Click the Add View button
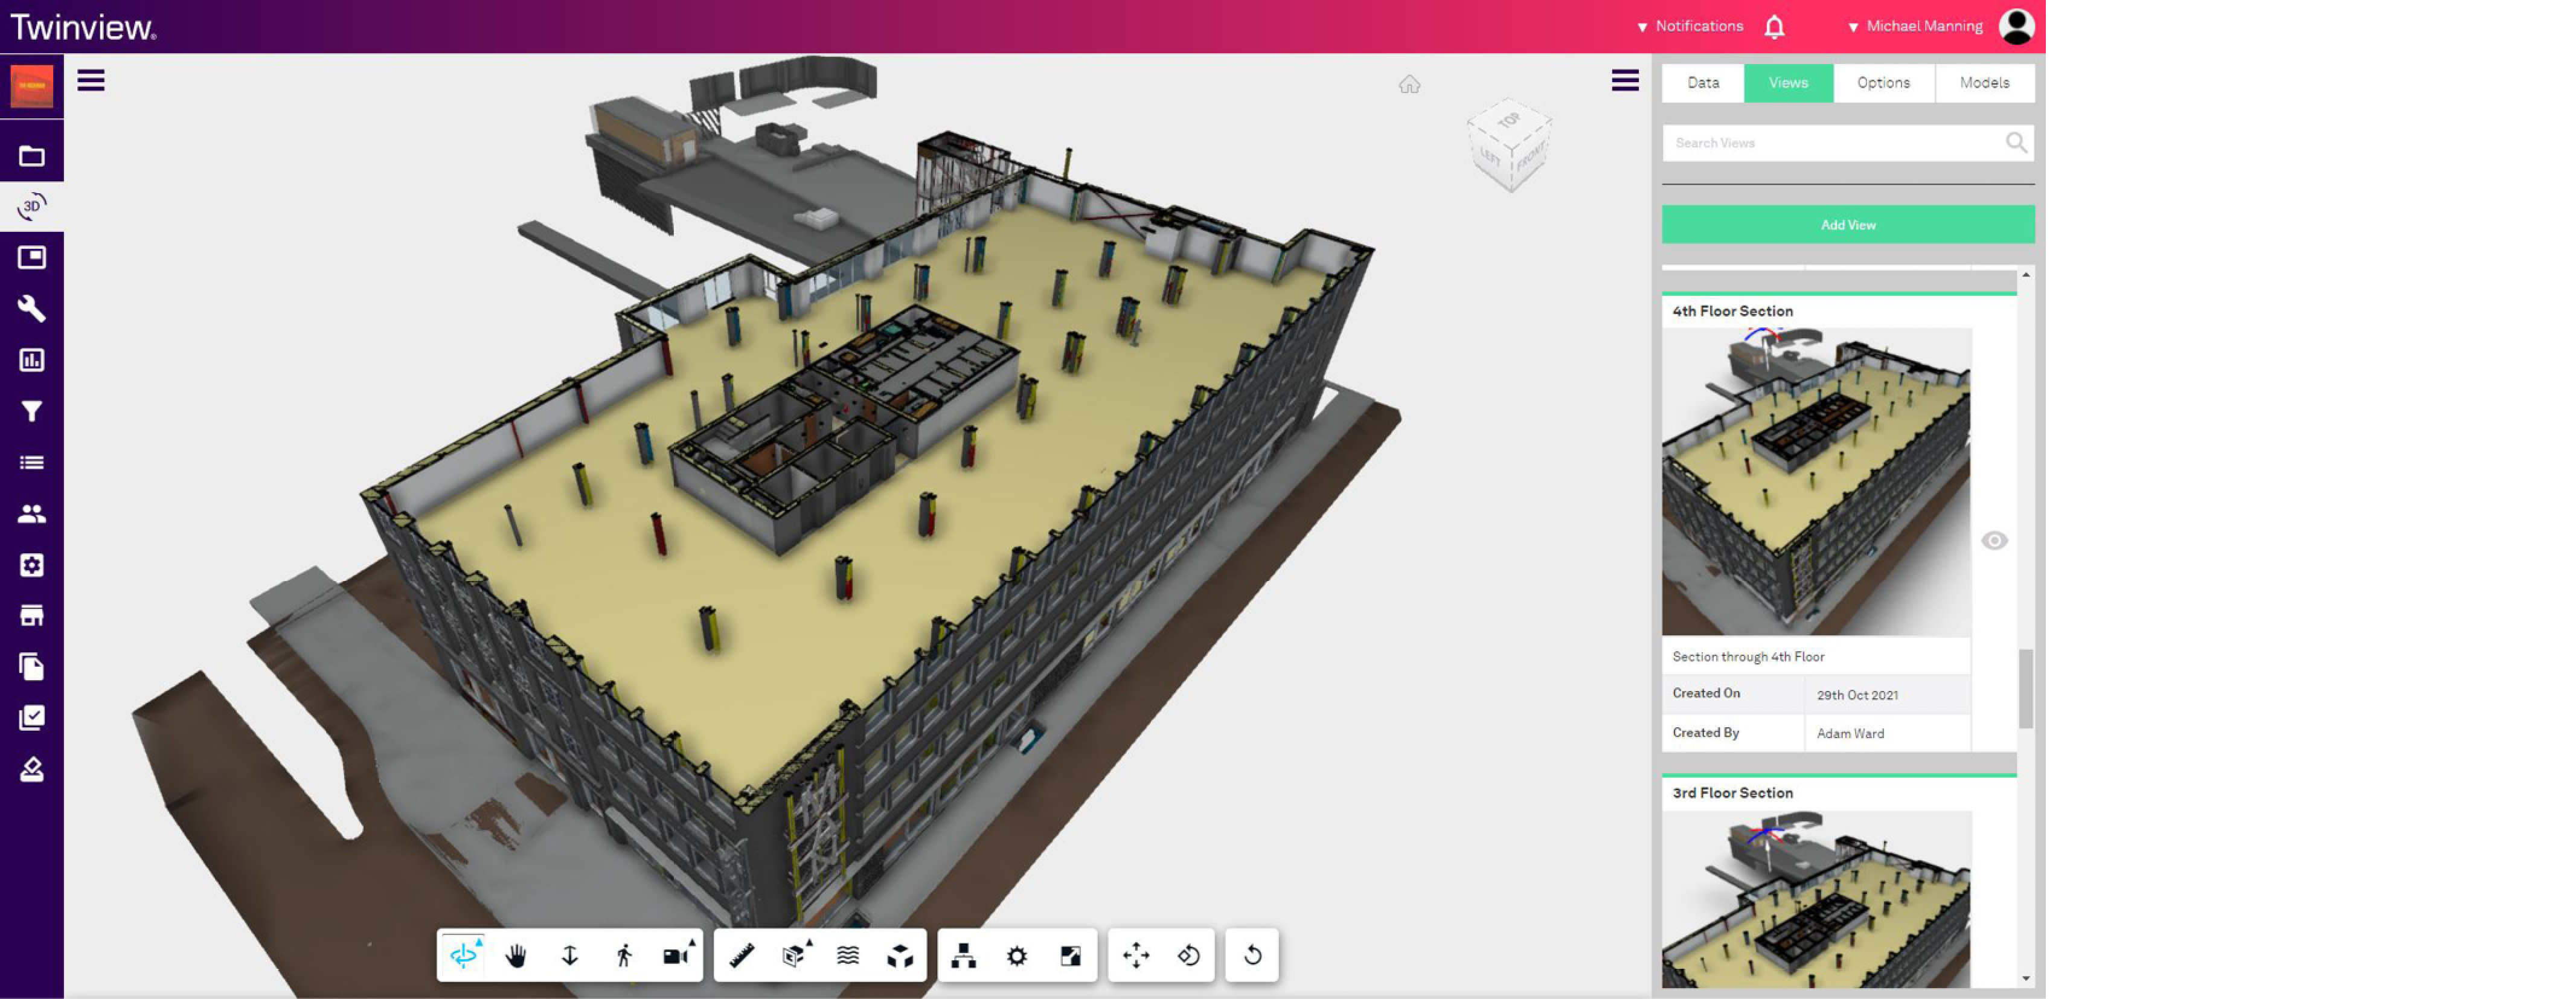Viewport: 2576px width, 999px height. [x=1848, y=225]
